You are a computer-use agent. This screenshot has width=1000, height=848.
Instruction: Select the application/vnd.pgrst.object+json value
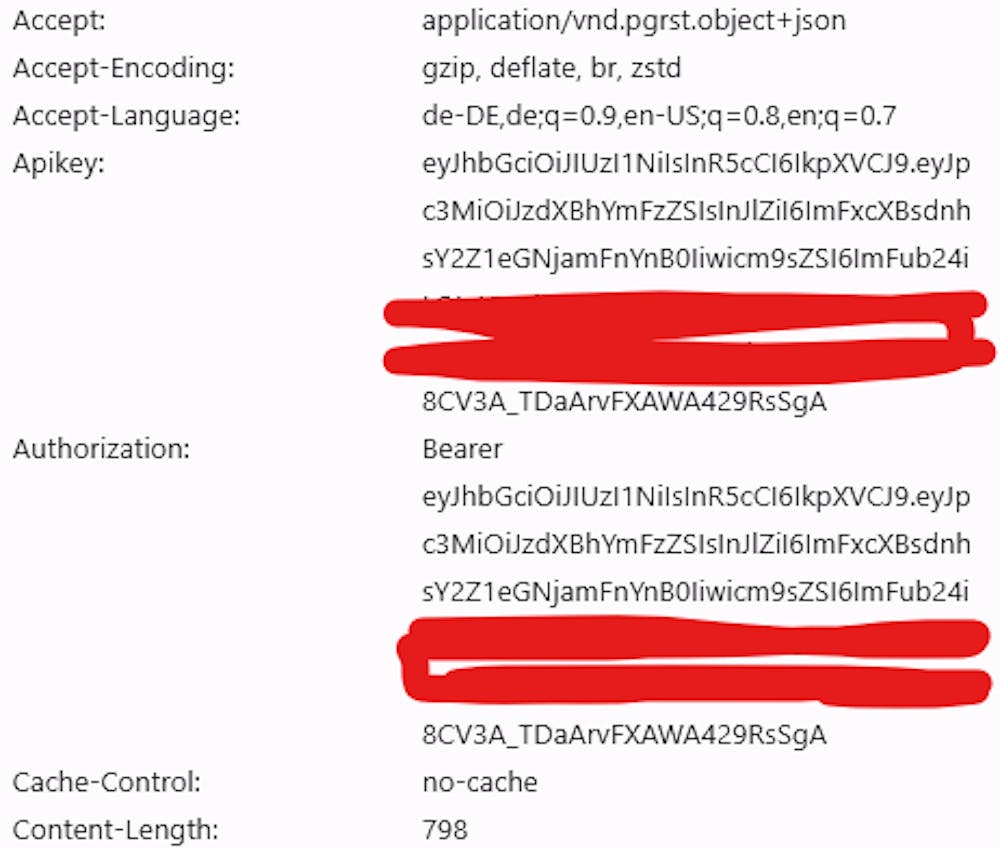634,21
